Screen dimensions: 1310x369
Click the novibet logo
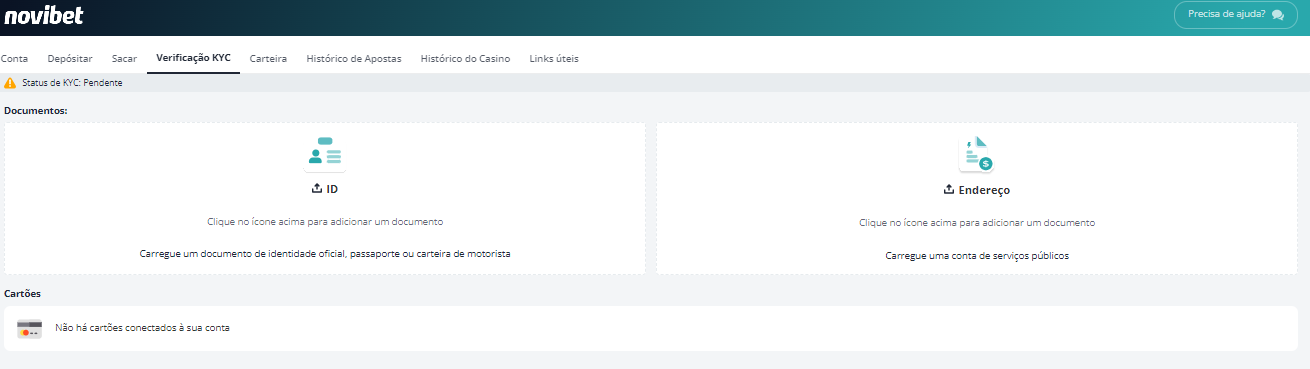(x=44, y=15)
